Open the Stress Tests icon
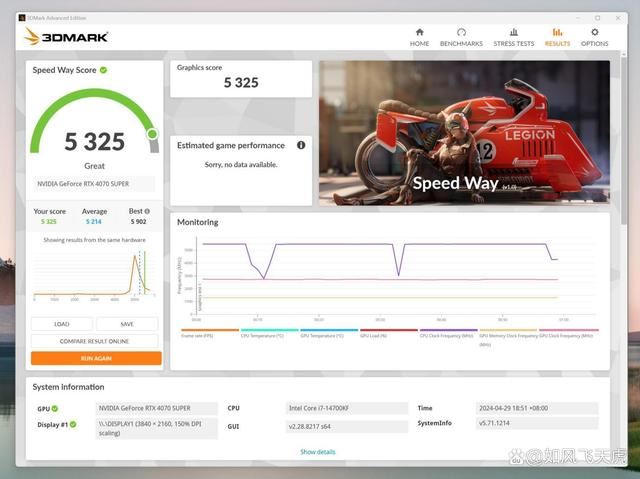640x479 pixels. pos(513,32)
